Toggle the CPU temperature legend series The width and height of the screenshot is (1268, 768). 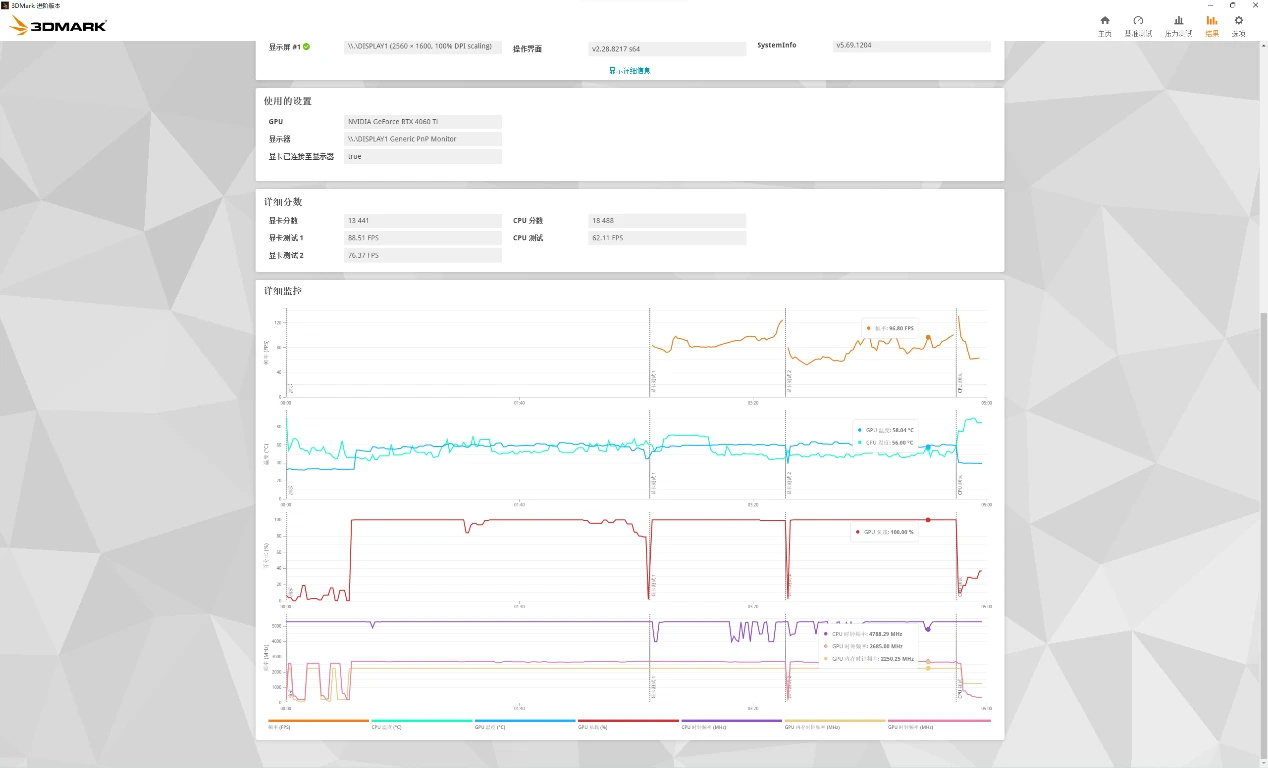click(x=422, y=723)
